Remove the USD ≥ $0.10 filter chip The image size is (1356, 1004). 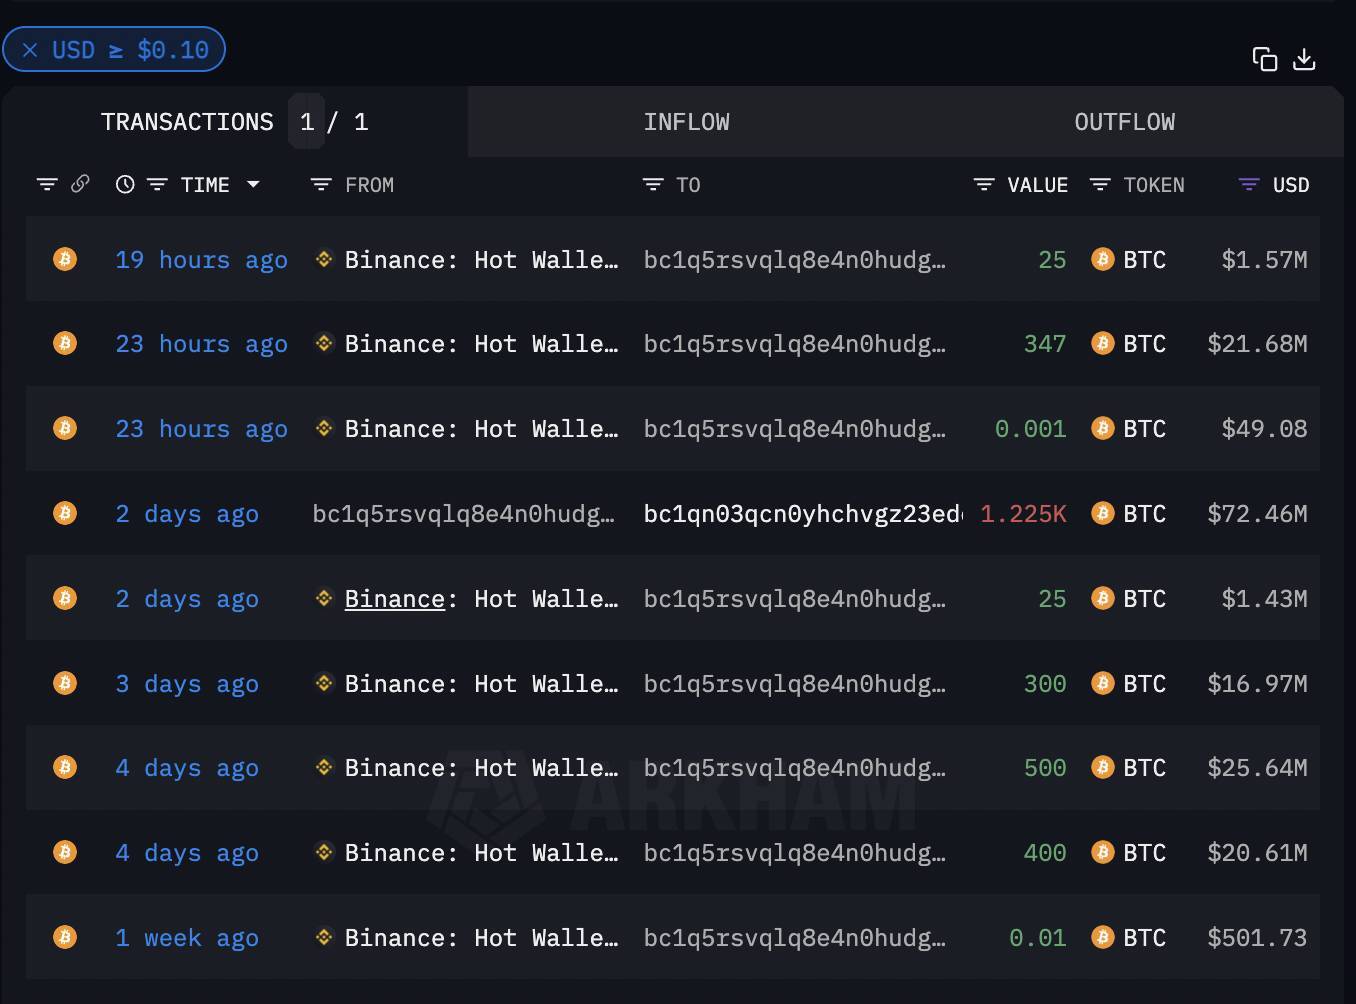pyautogui.click(x=30, y=50)
